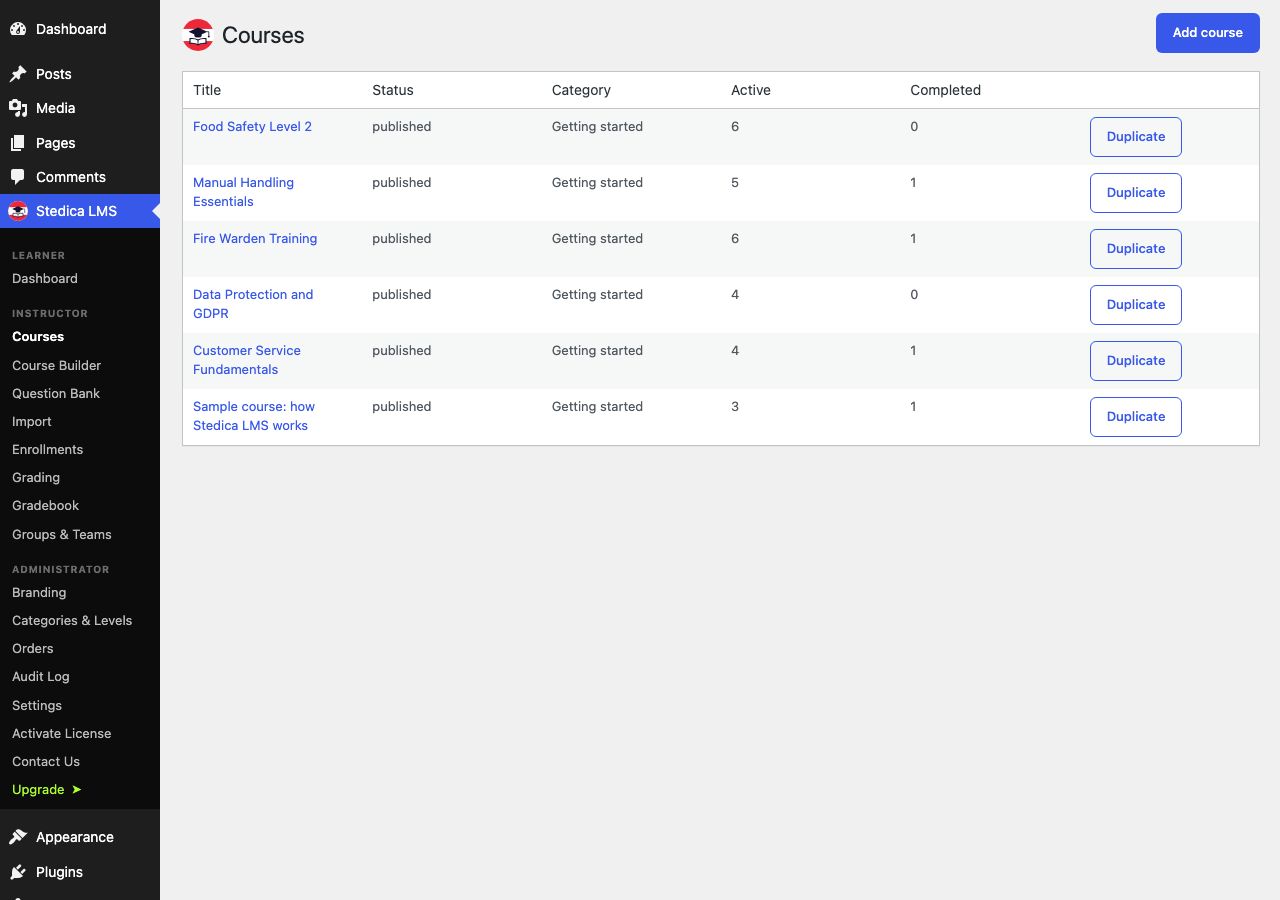Click the Plugins plug icon
Screen dimensions: 1280x900
[18, 872]
